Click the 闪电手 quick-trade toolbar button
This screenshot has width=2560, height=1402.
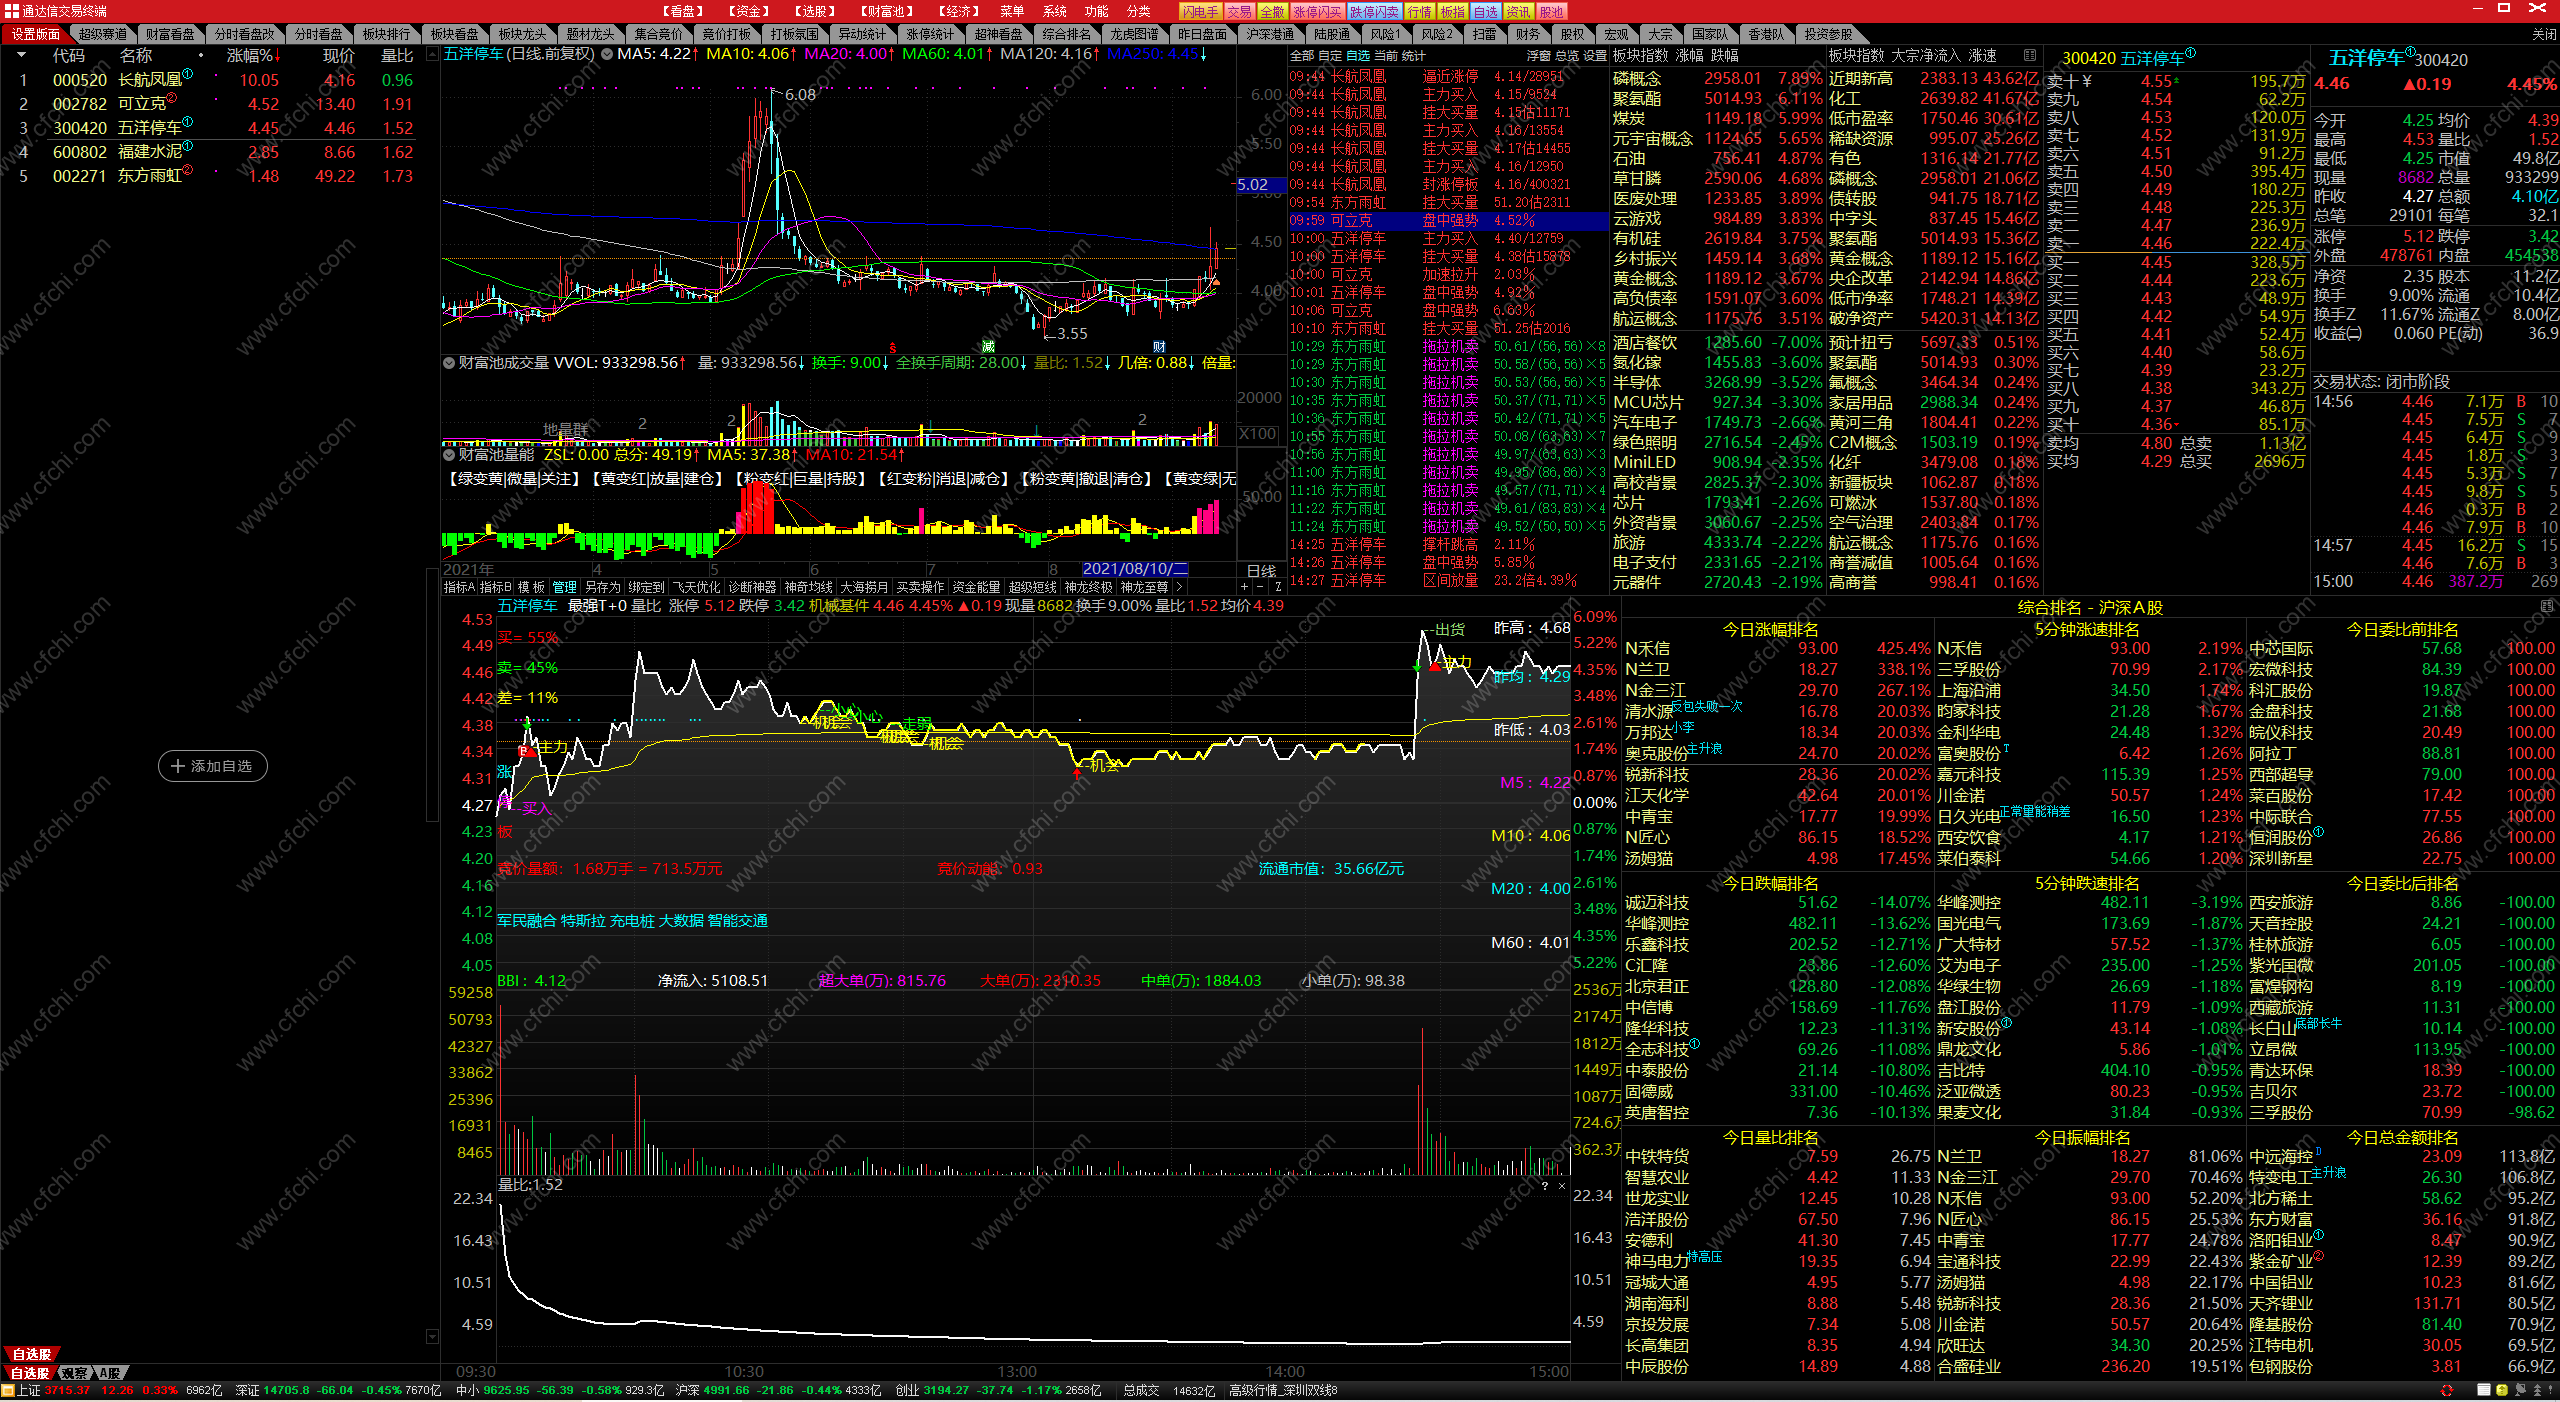1199,12
